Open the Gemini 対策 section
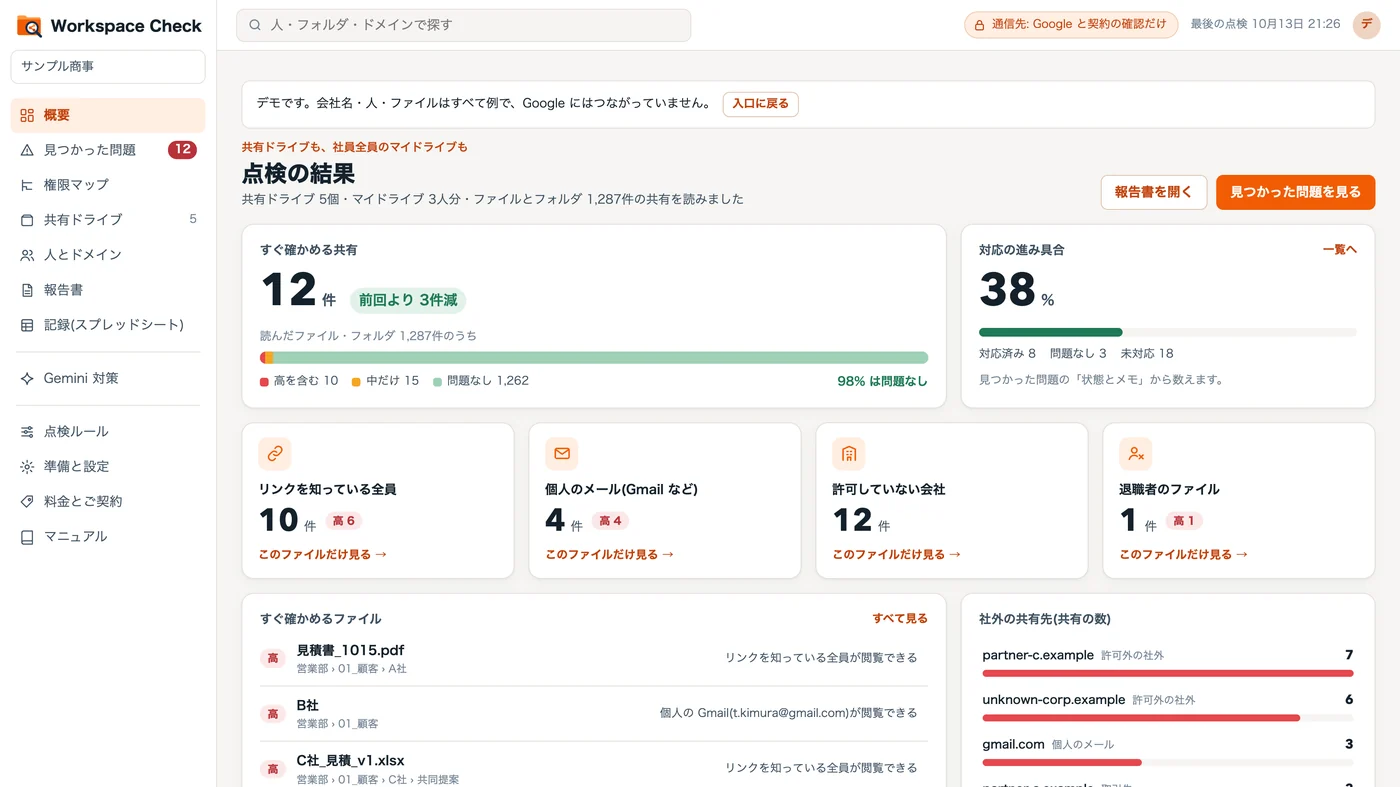Image resolution: width=1400 pixels, height=787 pixels. point(108,379)
